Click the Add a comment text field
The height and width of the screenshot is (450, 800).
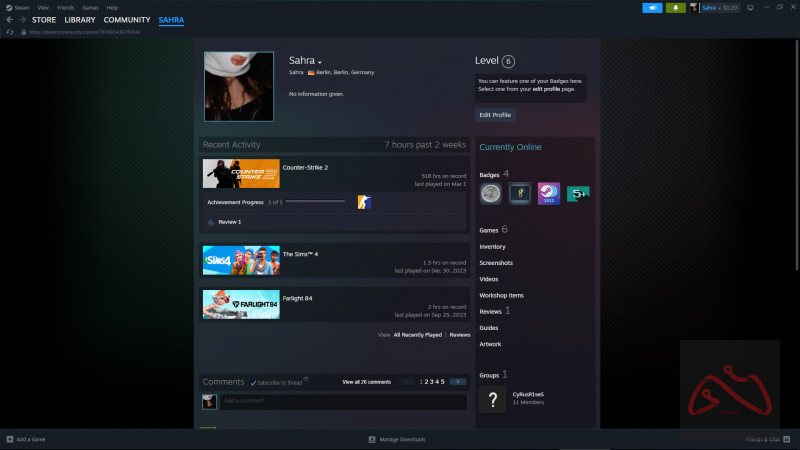(x=342, y=401)
